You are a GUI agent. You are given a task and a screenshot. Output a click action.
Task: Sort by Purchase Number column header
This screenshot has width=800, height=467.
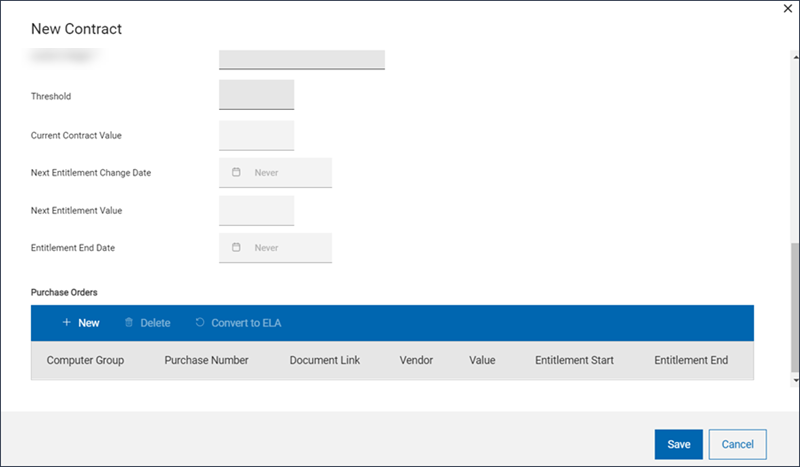point(206,360)
